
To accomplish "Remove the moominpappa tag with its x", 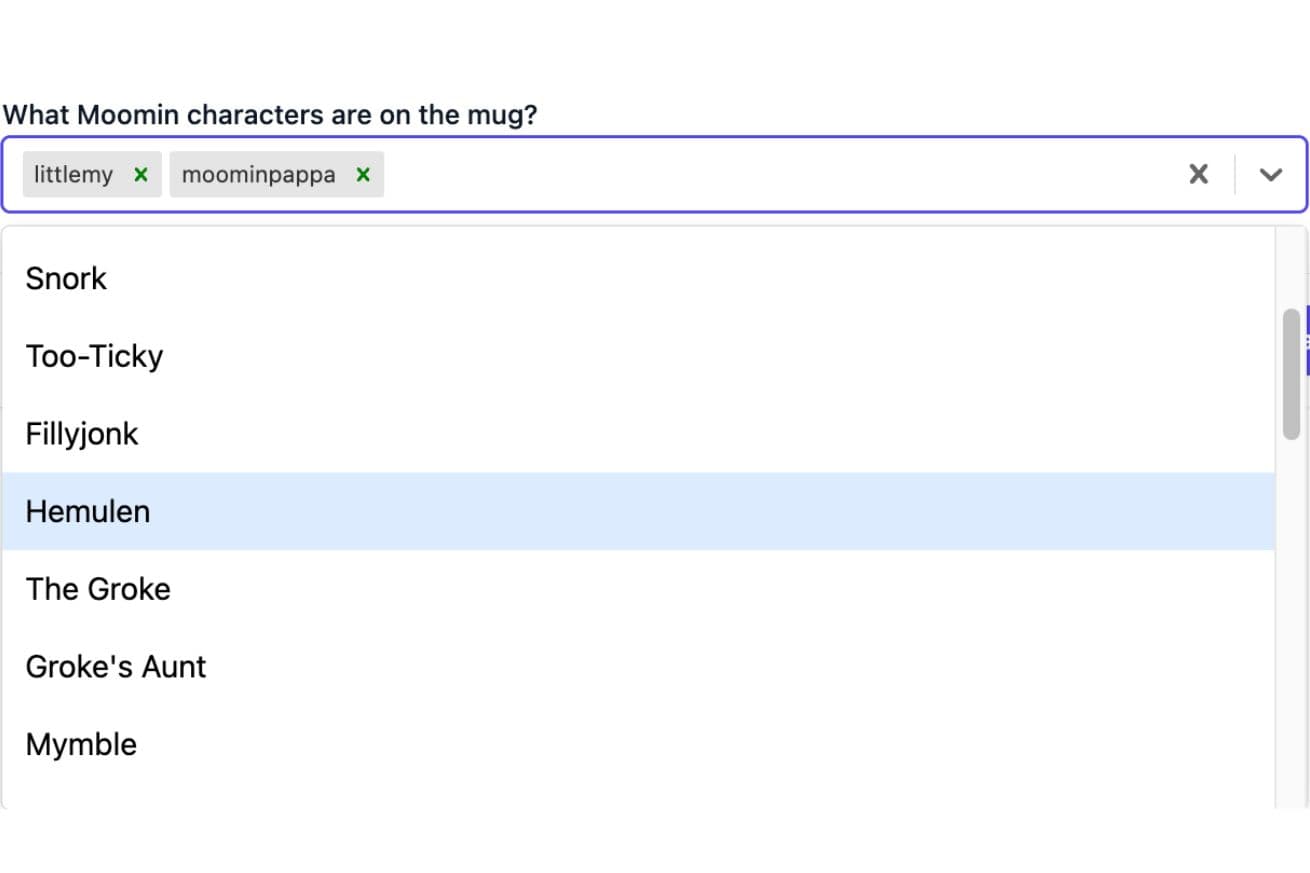I will [x=363, y=175].
